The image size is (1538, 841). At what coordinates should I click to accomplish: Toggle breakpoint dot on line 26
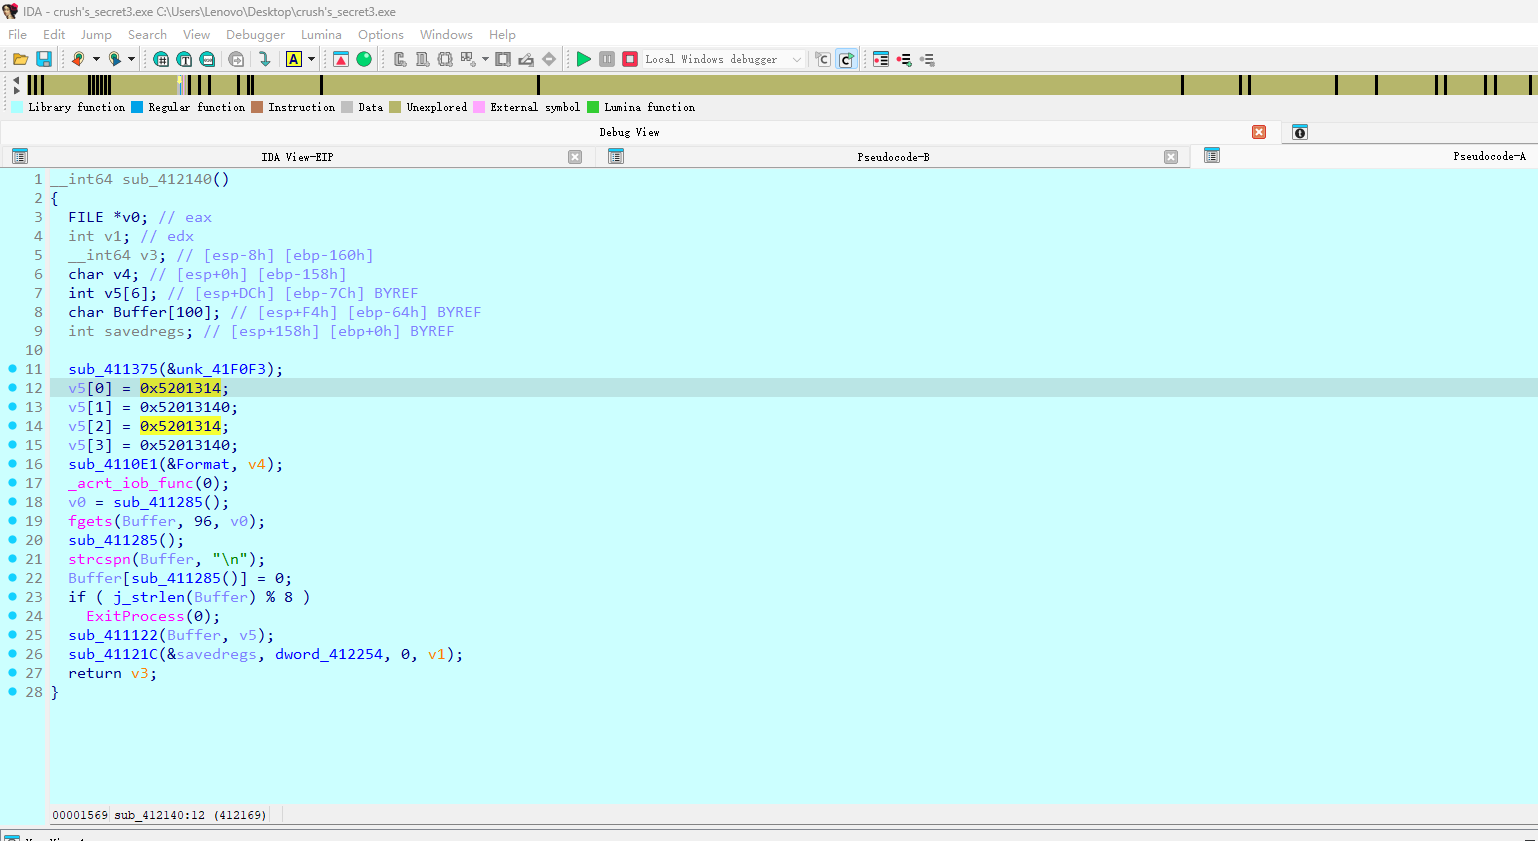[x=12, y=654]
